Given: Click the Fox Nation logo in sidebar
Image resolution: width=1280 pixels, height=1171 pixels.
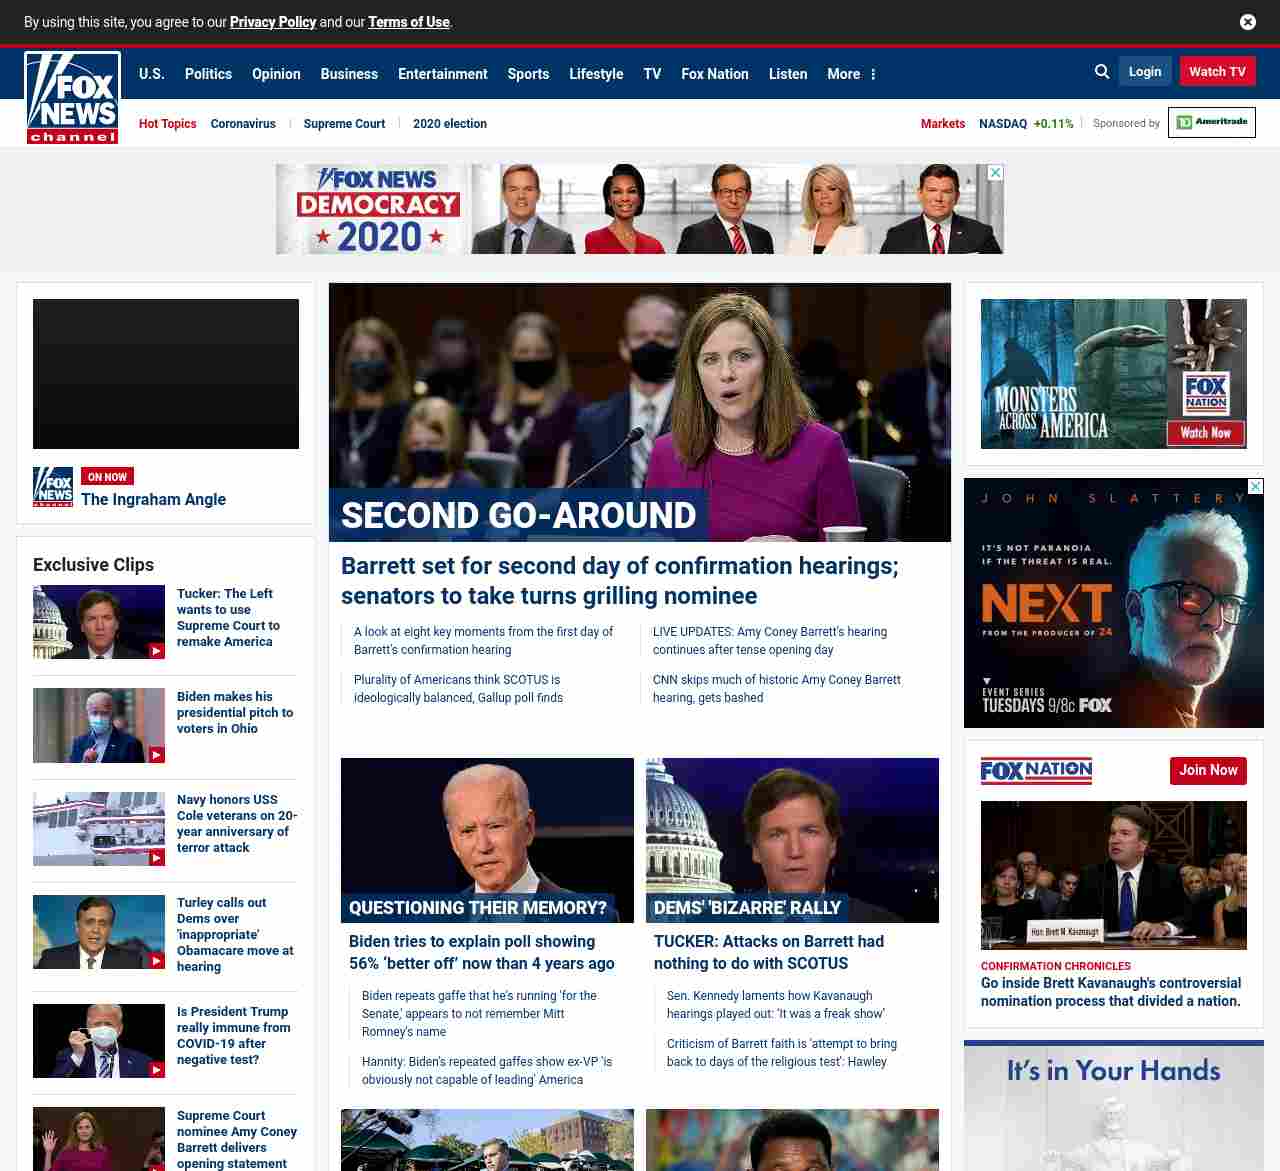Looking at the screenshot, I should coord(1036,771).
